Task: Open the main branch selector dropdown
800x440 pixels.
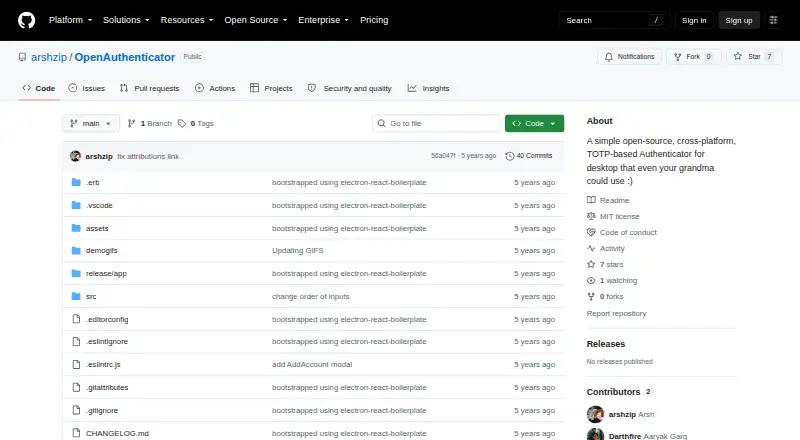Action: point(91,124)
